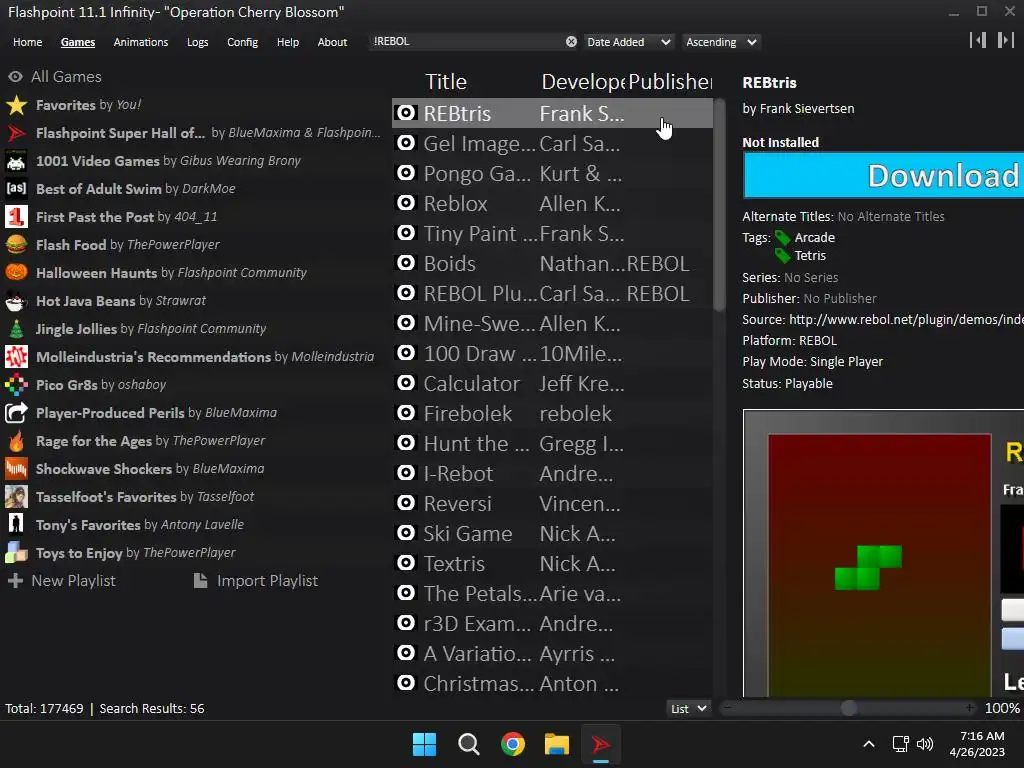
Task: Select the Ski Game row
Action: (x=552, y=534)
